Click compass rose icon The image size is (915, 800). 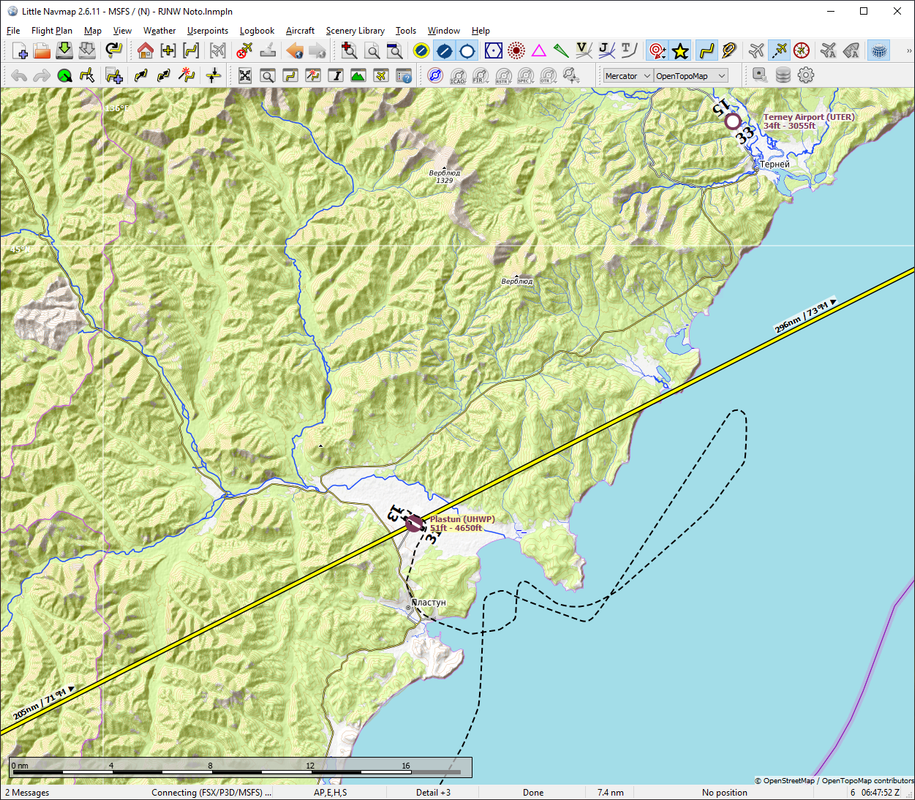[802, 51]
